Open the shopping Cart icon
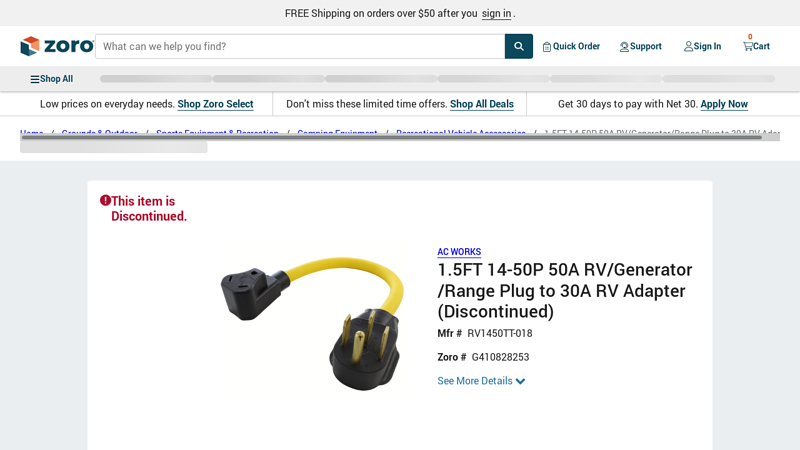Viewport: 800px width, 450px height. coord(747,46)
